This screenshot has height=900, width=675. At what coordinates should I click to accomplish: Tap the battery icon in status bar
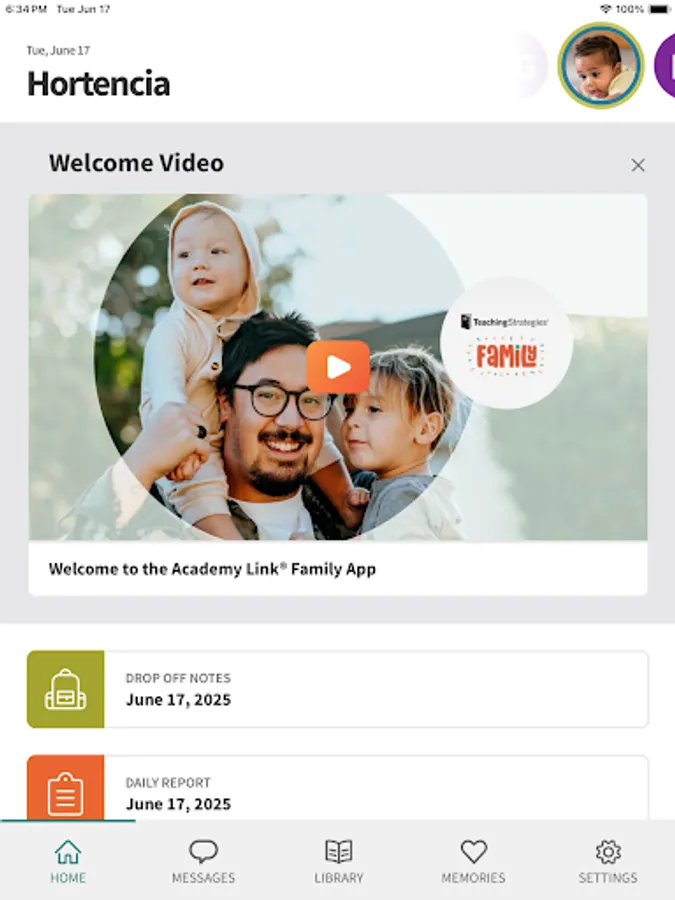coord(659,9)
